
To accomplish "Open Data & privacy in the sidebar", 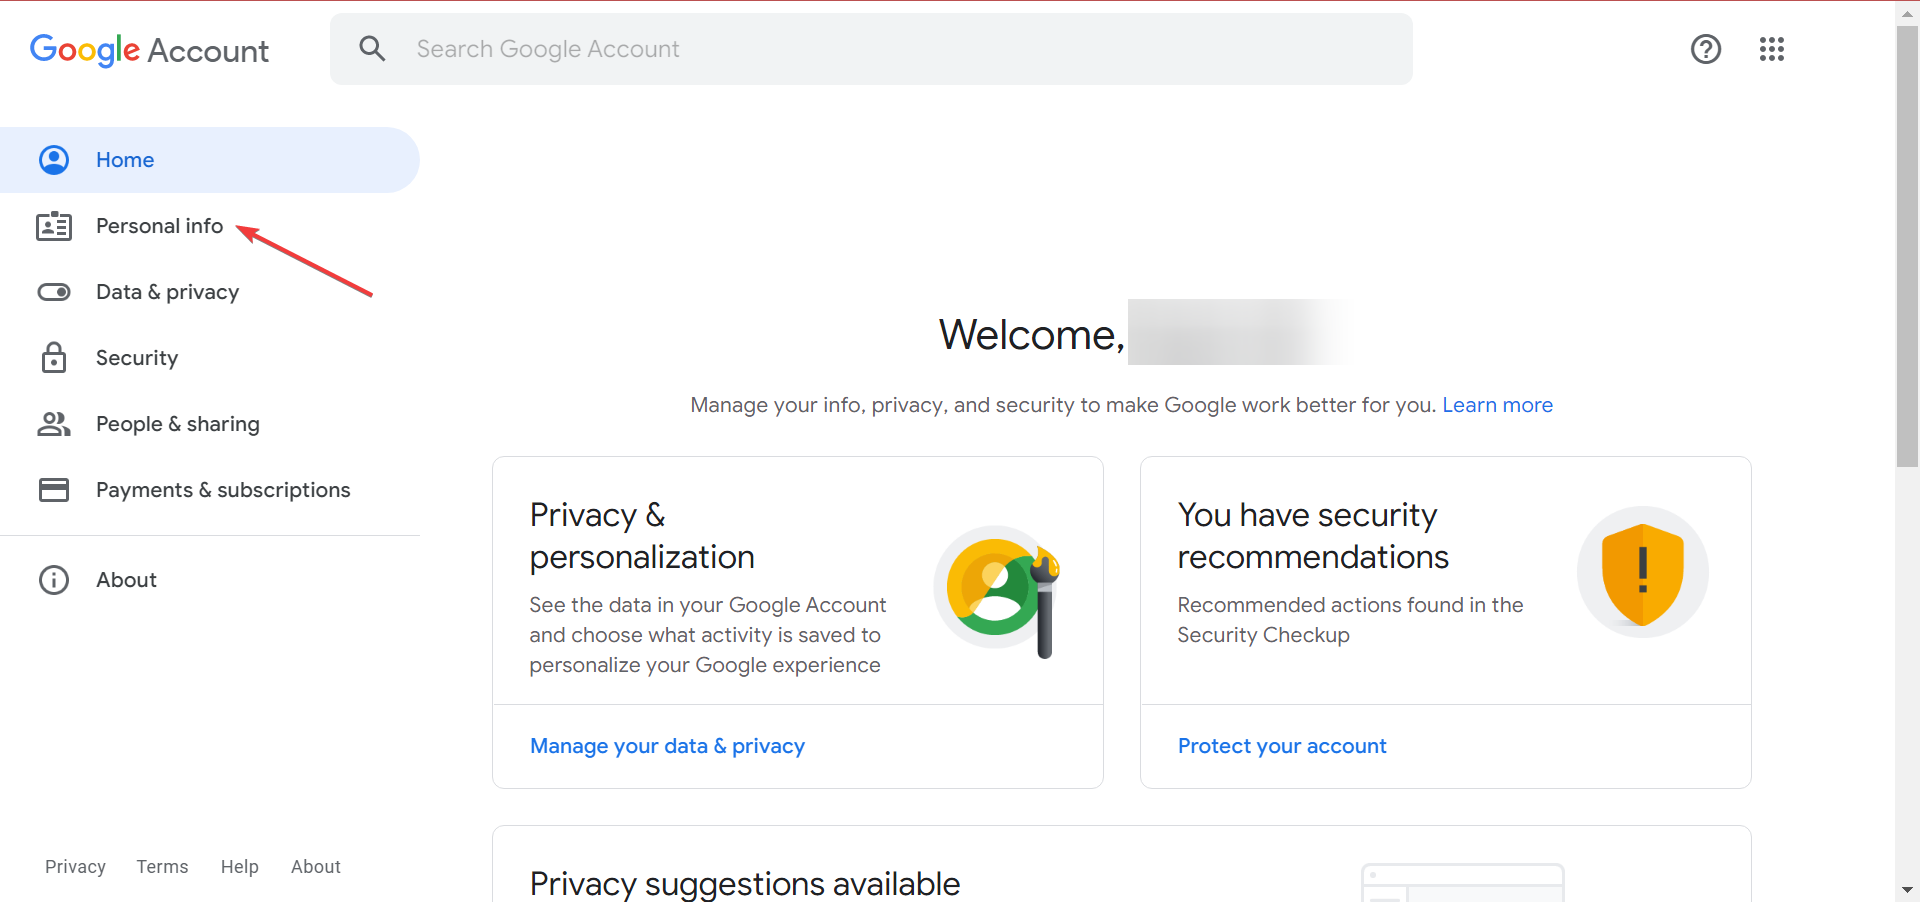I will (210, 292).
